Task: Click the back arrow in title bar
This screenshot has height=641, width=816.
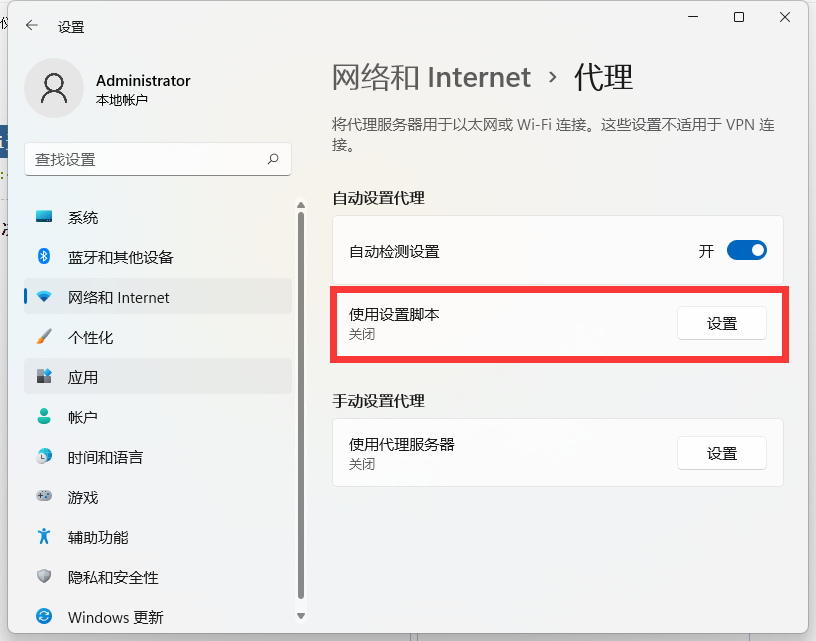Action: (x=32, y=27)
